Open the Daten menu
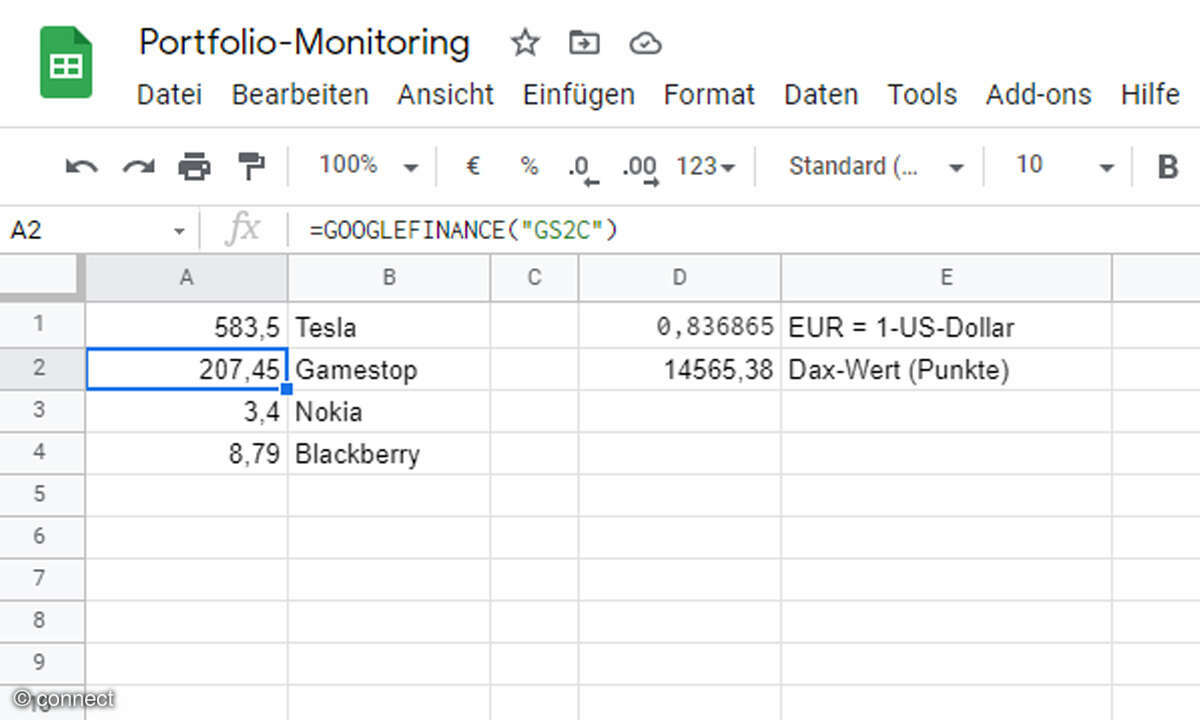 pos(821,95)
